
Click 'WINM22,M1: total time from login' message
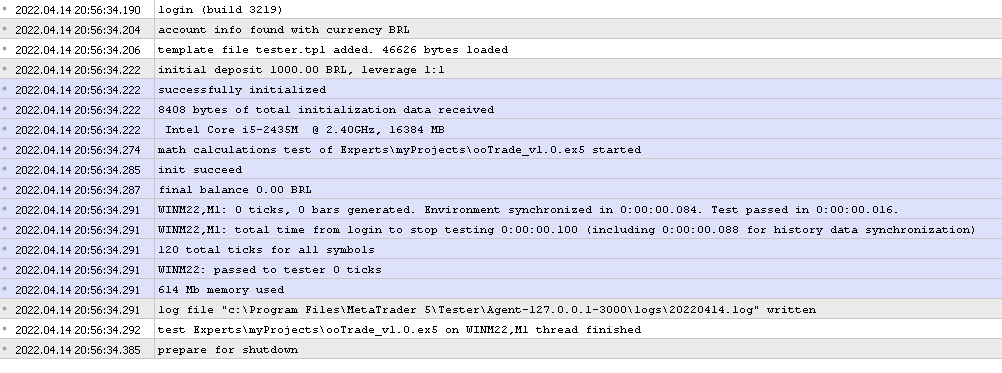click(567, 230)
